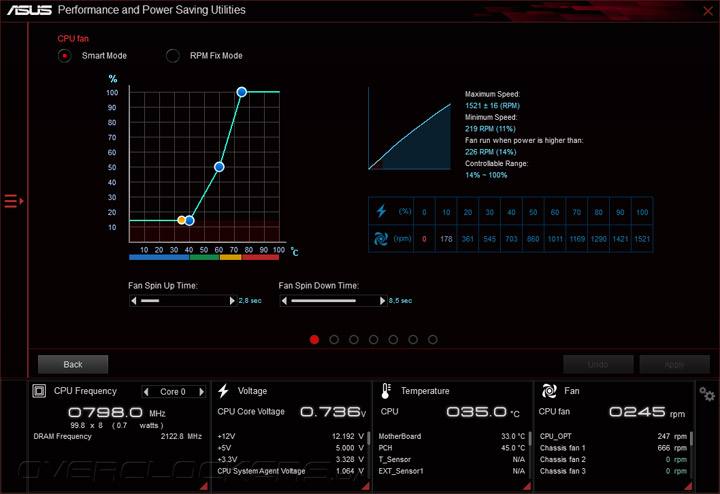Select RPM Fix Mode radio button
Image resolution: width=720 pixels, height=494 pixels.
tap(173, 56)
